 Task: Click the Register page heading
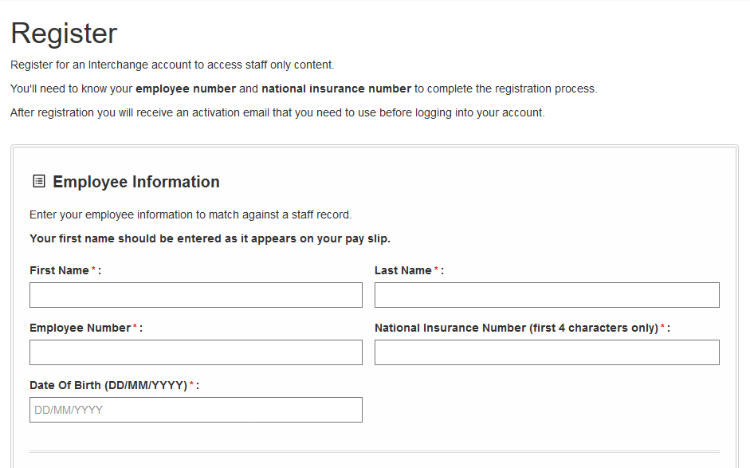[64, 33]
